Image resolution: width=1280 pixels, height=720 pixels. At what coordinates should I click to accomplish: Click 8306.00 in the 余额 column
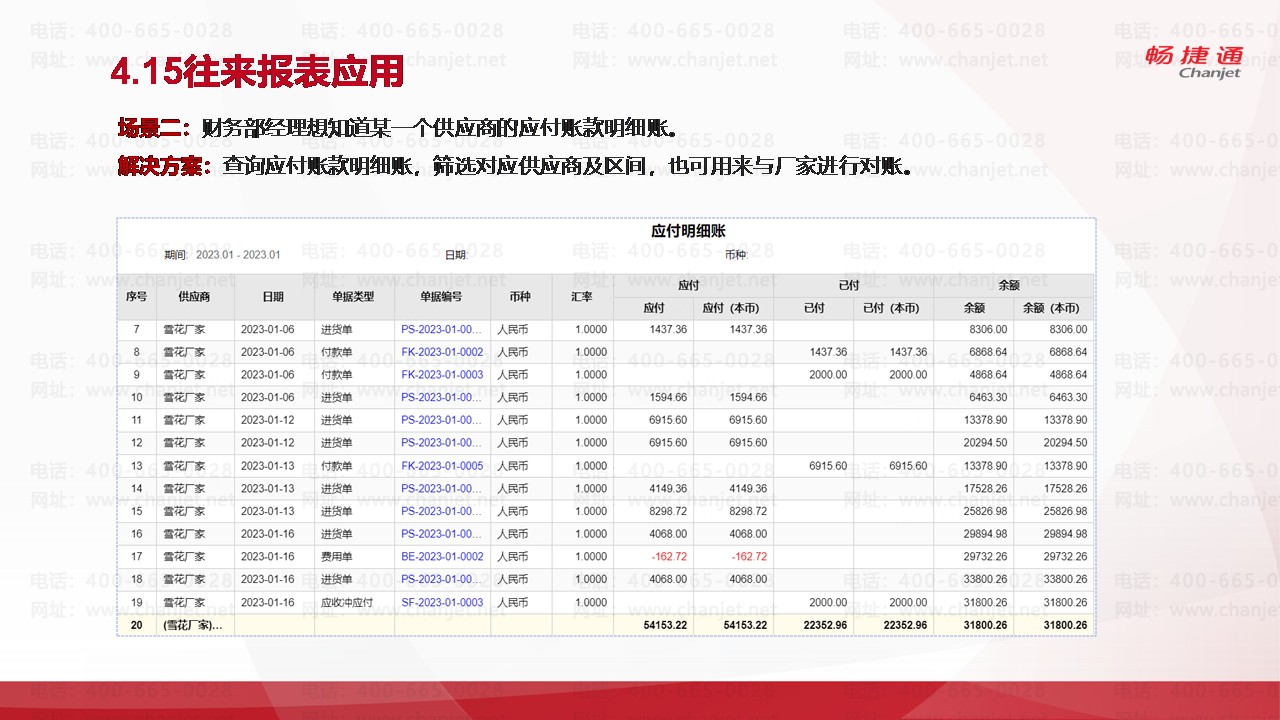click(988, 329)
